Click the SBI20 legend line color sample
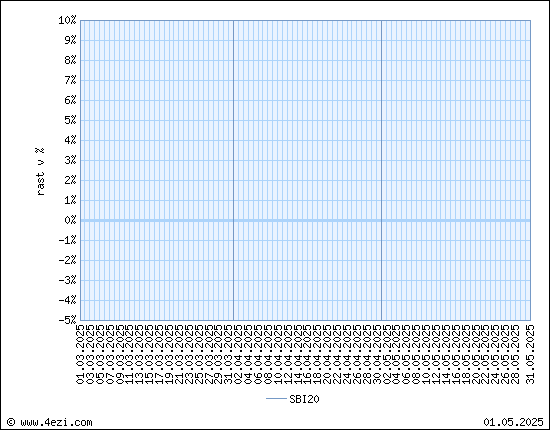 click(x=276, y=399)
